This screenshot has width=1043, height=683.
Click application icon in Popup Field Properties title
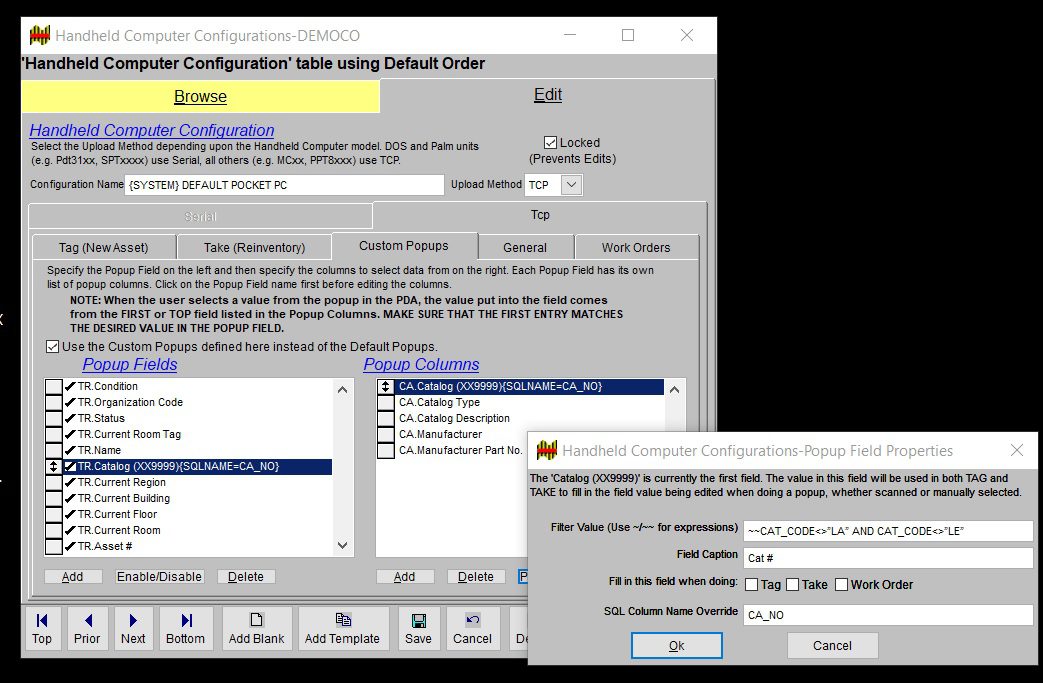click(x=547, y=450)
